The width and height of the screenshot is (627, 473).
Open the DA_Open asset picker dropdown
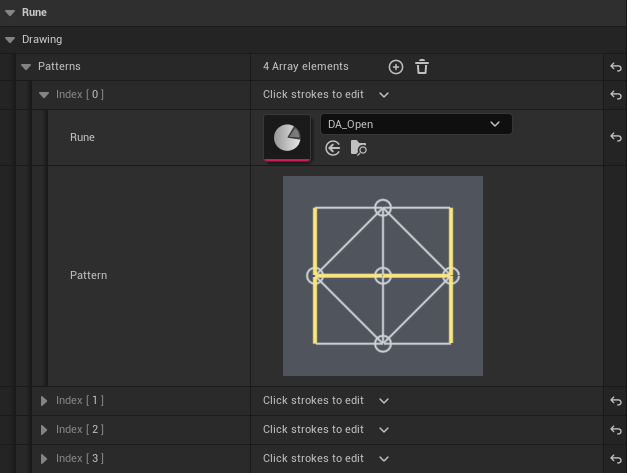coord(416,124)
